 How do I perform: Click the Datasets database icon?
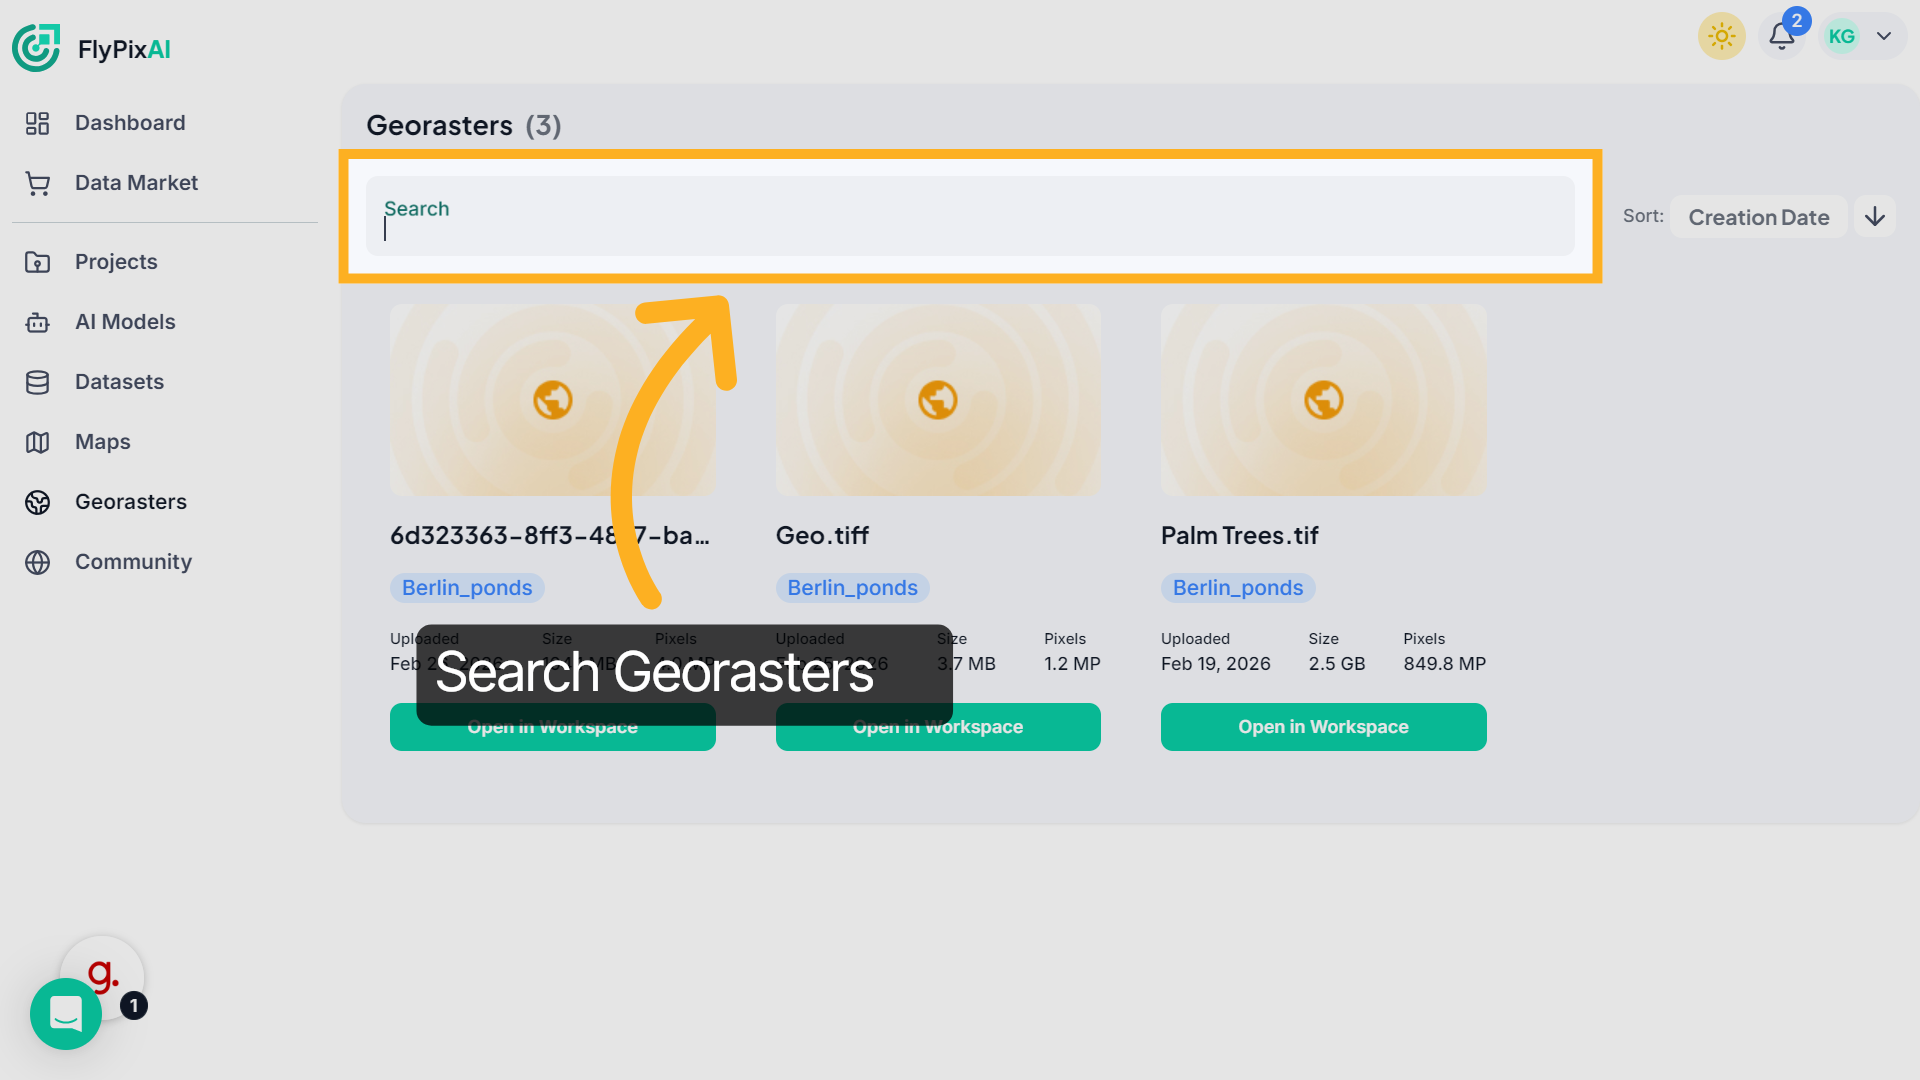tap(37, 382)
